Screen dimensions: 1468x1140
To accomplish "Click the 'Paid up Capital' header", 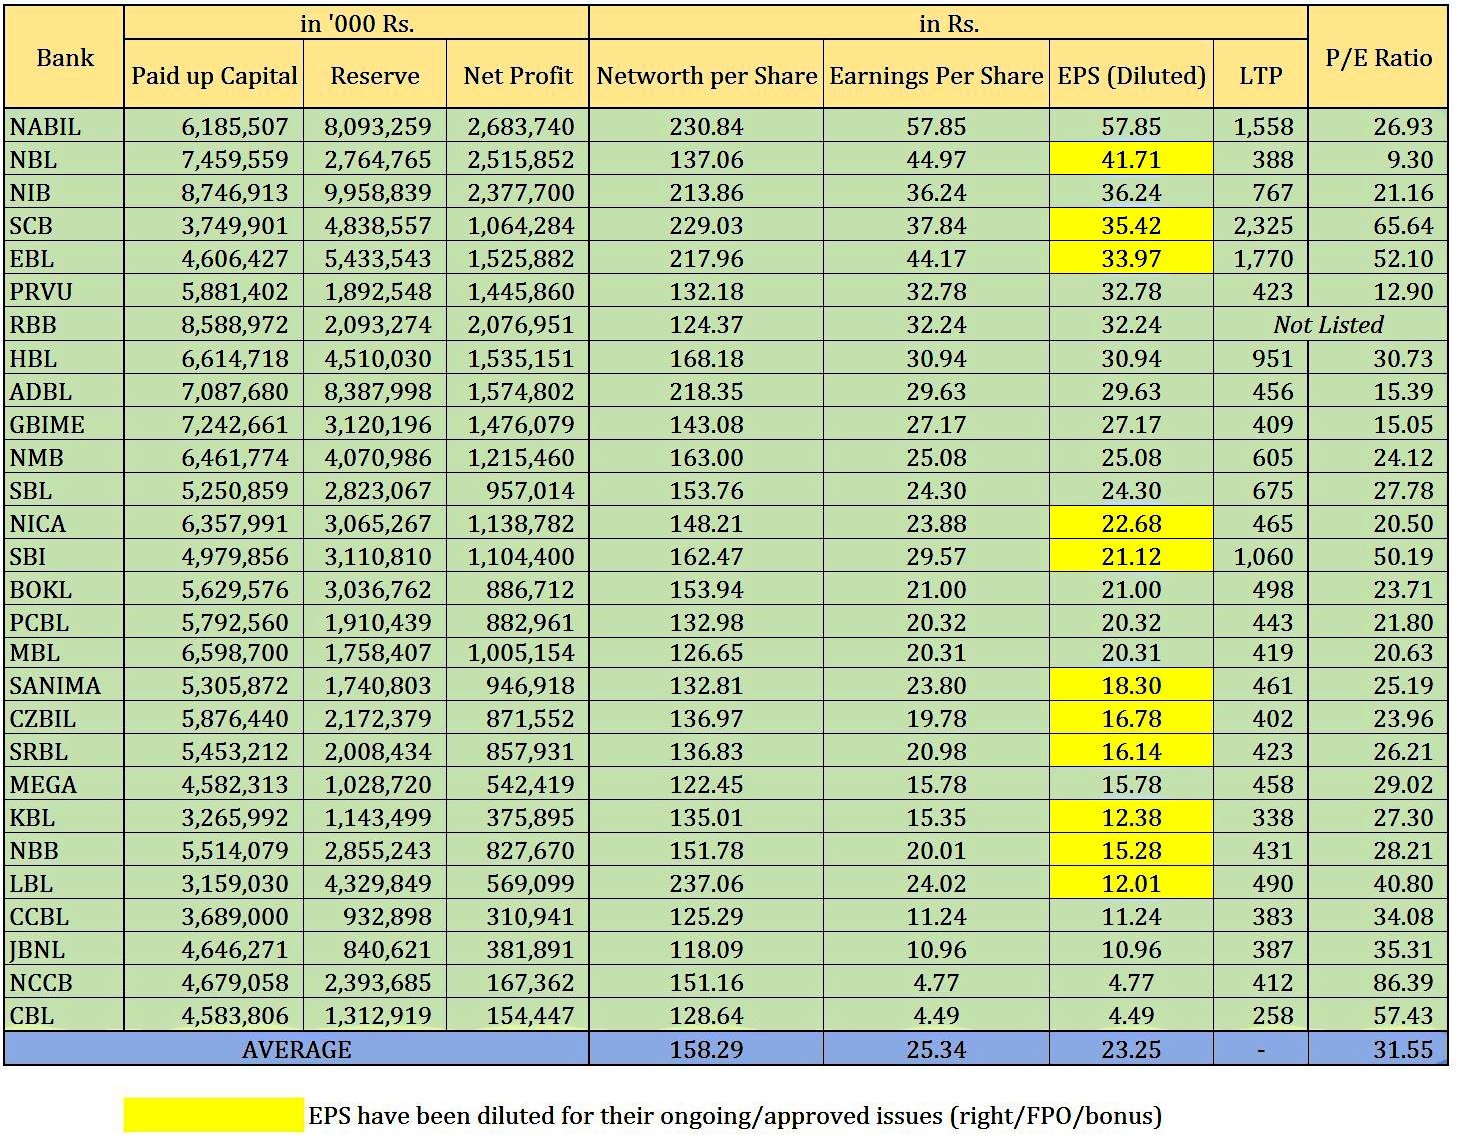I will point(214,75).
